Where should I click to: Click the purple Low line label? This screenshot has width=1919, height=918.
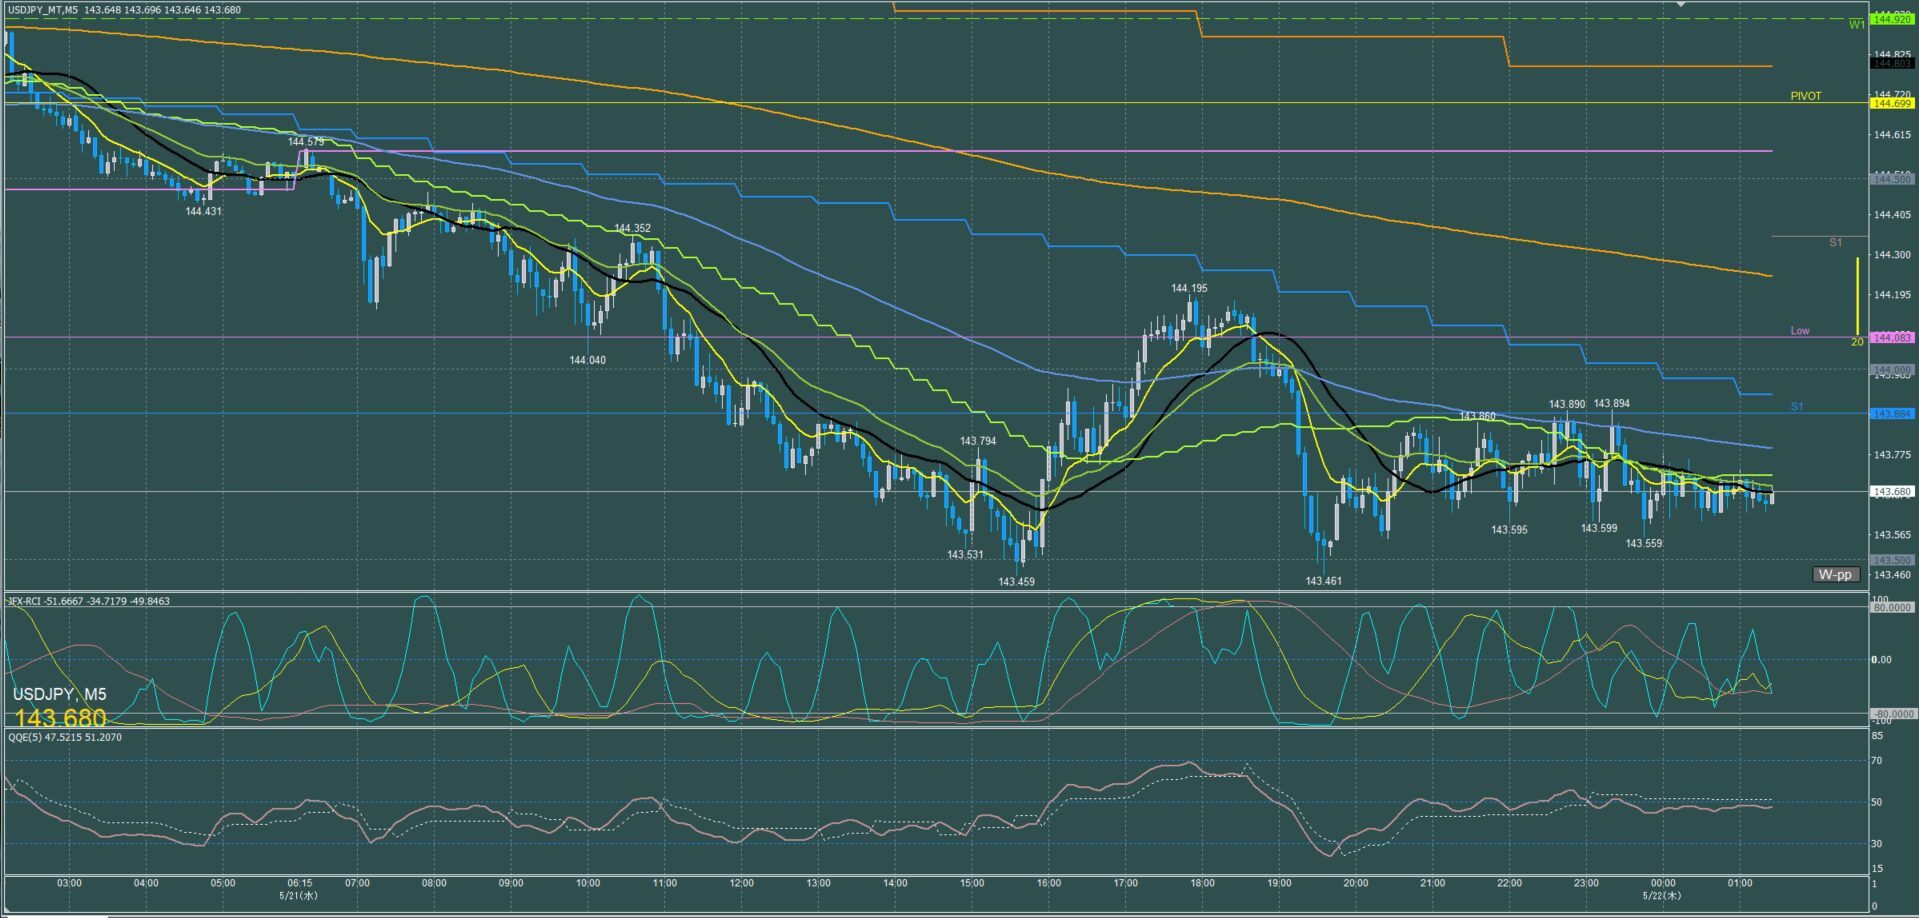pos(1800,330)
